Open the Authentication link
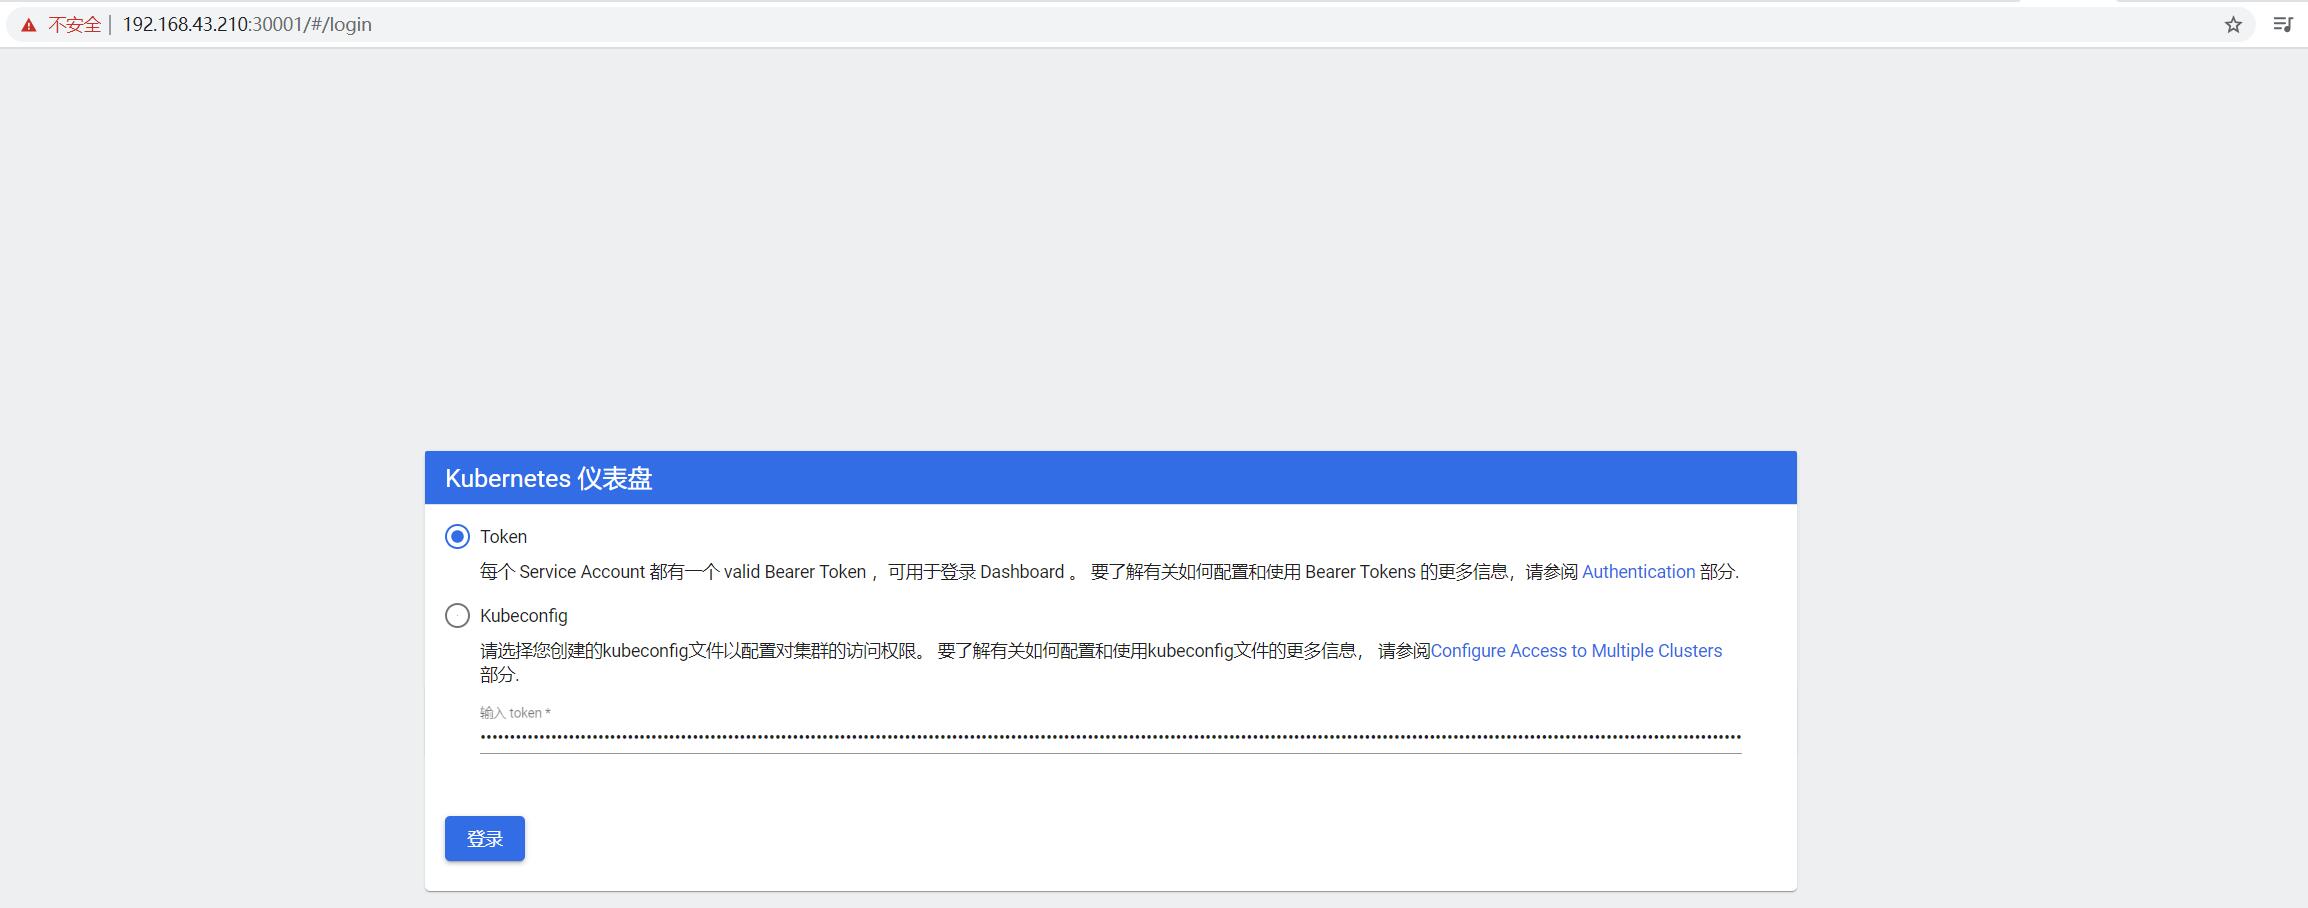2308x908 pixels. pyautogui.click(x=1638, y=572)
